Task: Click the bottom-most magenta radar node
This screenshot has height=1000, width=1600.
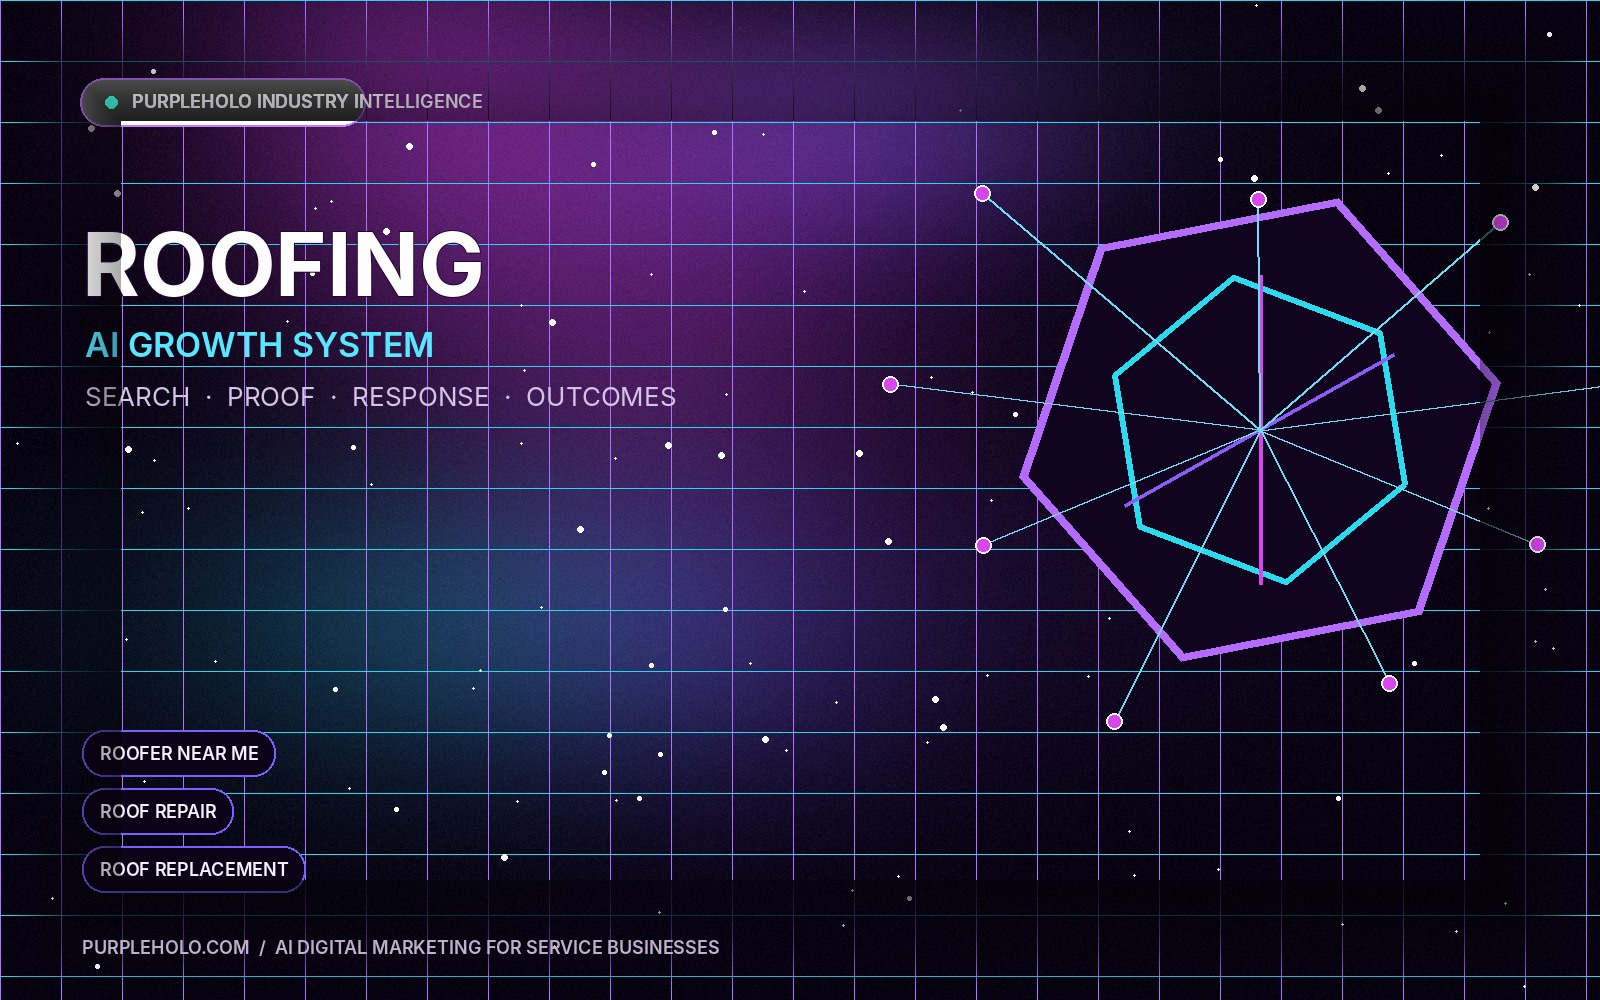Action: 1115,722
